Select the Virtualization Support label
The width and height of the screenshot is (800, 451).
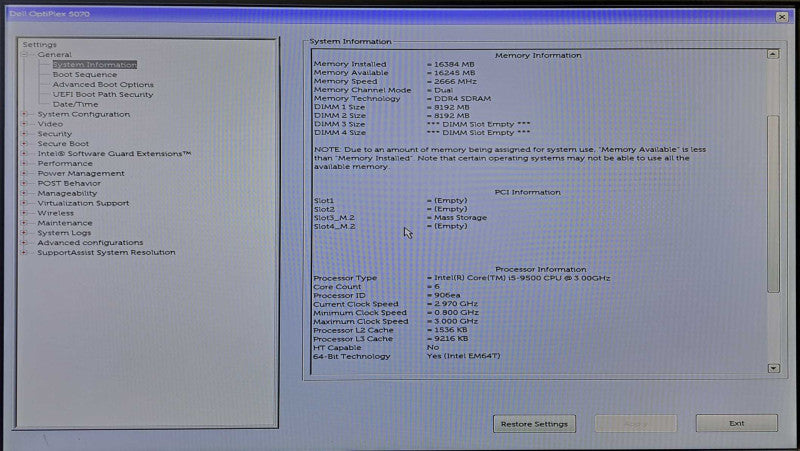point(83,203)
